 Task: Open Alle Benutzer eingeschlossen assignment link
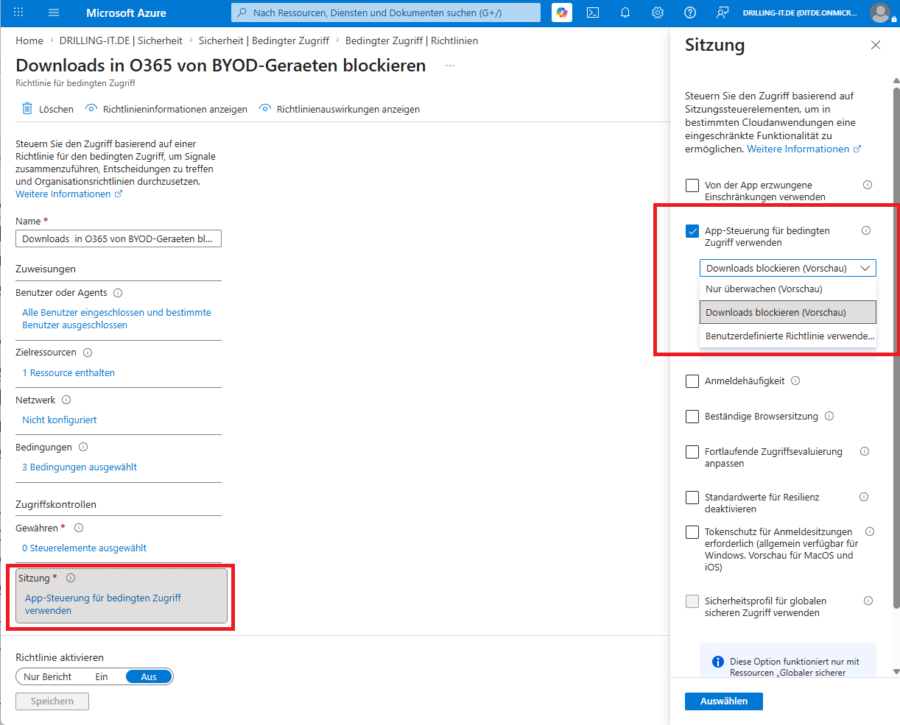tap(117, 319)
